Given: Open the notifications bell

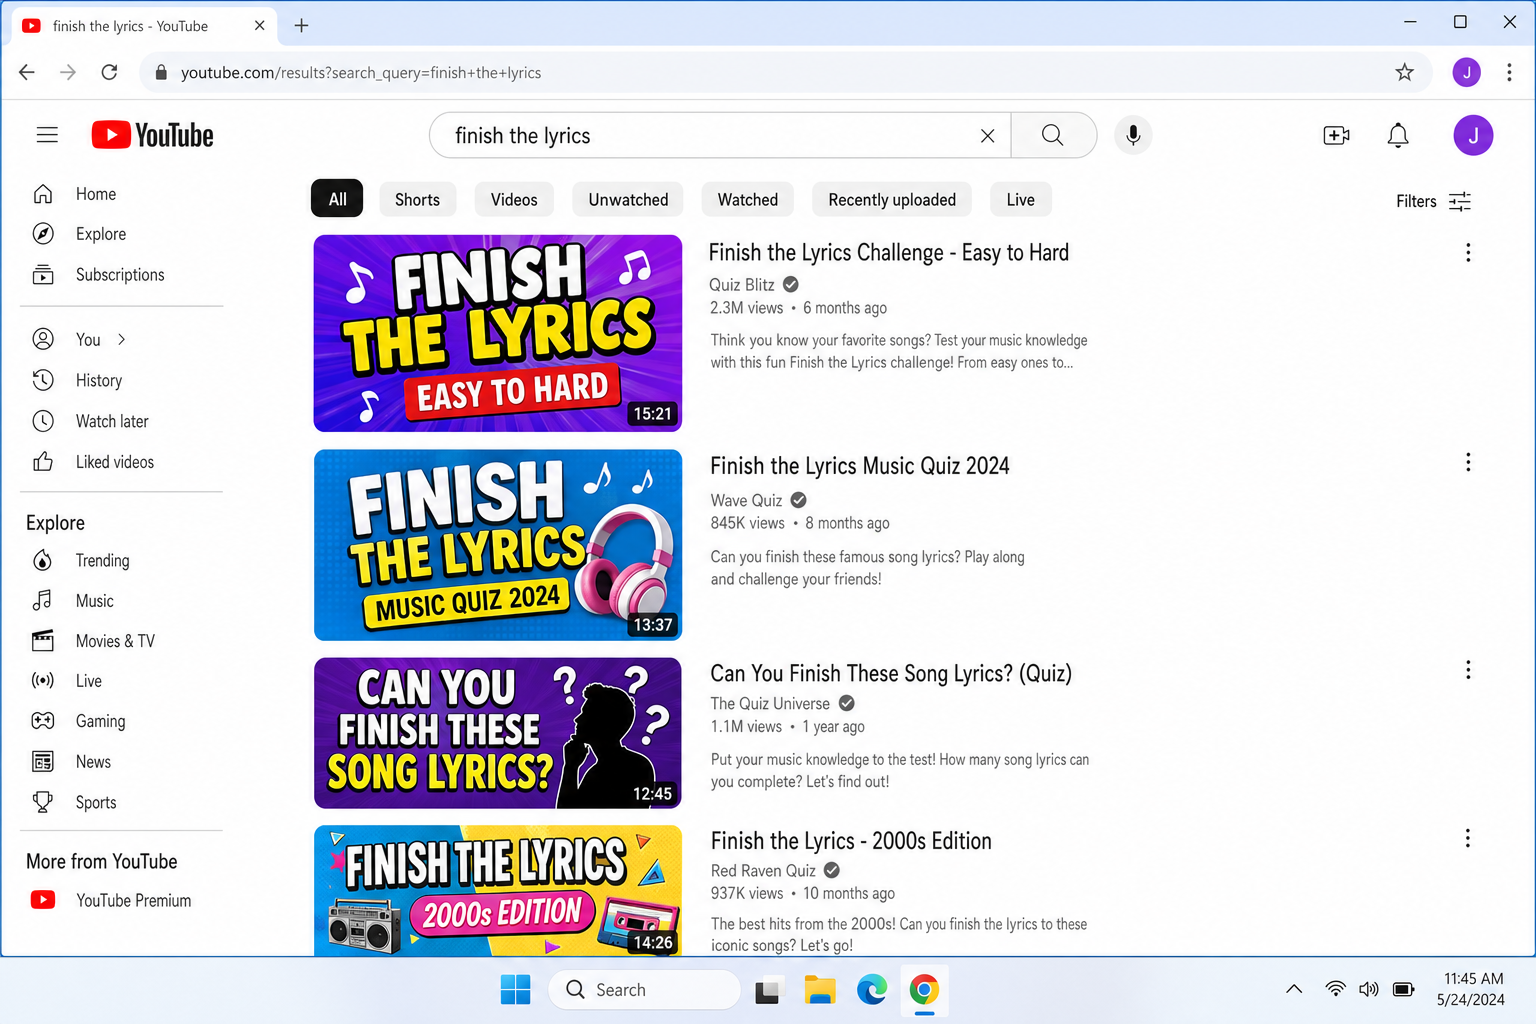Looking at the screenshot, I should coord(1398,135).
